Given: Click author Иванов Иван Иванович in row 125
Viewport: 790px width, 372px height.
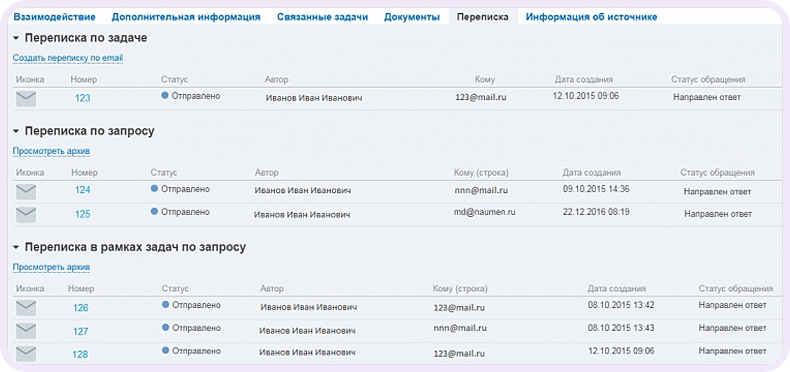Looking at the screenshot, I should [302, 214].
